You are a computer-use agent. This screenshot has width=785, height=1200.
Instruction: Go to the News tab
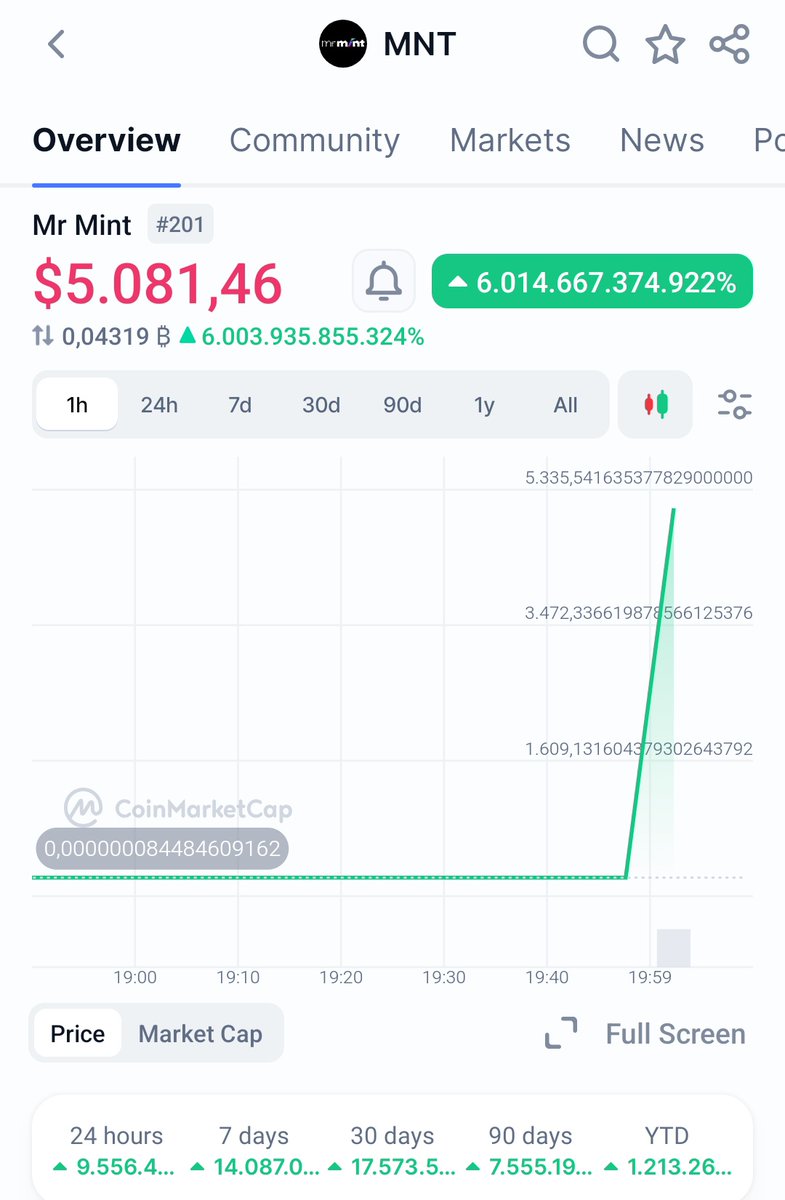662,140
